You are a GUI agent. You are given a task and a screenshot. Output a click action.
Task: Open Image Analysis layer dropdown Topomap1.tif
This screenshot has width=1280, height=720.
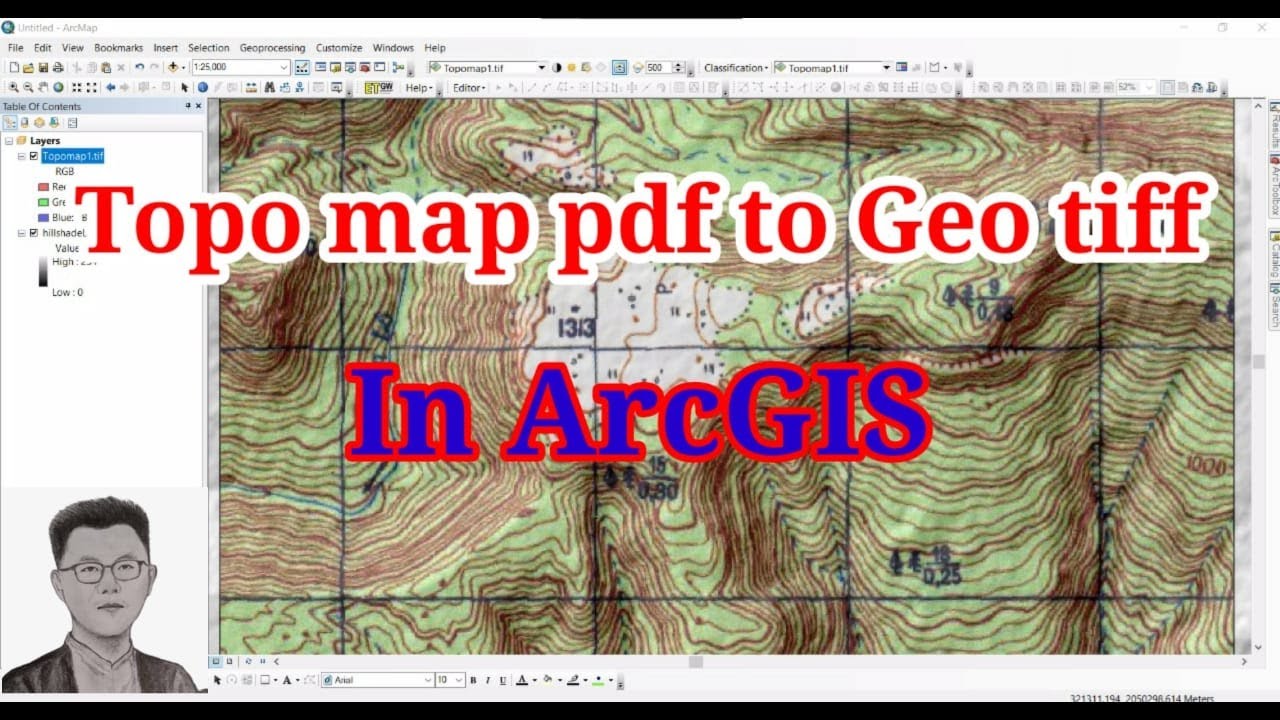(542, 68)
